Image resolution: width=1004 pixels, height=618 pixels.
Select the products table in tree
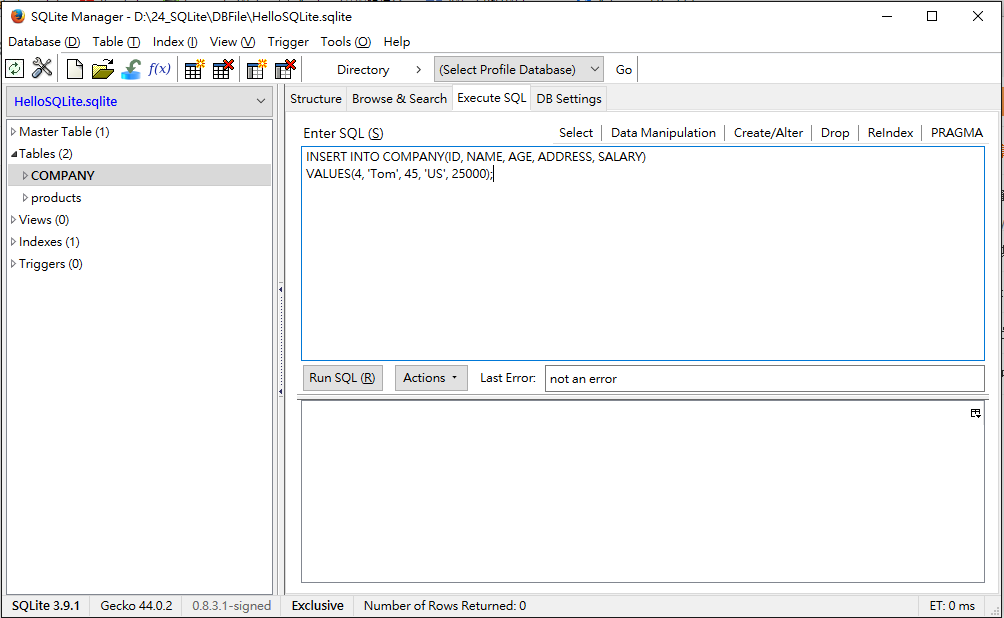pos(56,198)
